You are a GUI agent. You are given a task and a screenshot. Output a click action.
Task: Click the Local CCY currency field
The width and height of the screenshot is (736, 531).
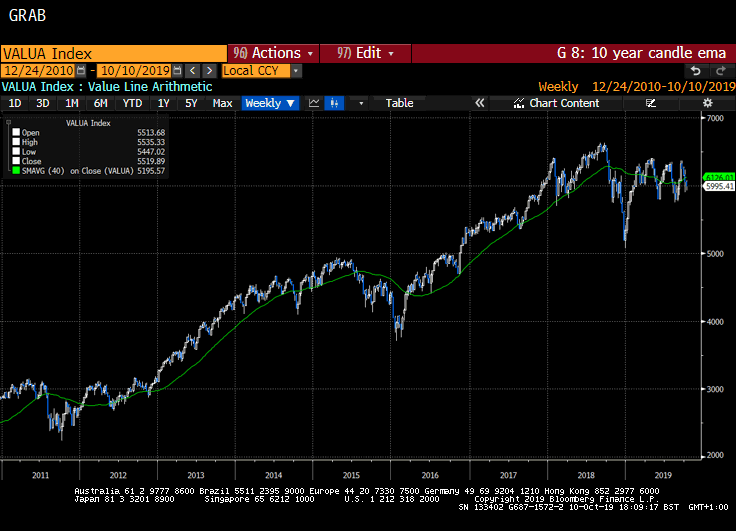click(x=256, y=71)
